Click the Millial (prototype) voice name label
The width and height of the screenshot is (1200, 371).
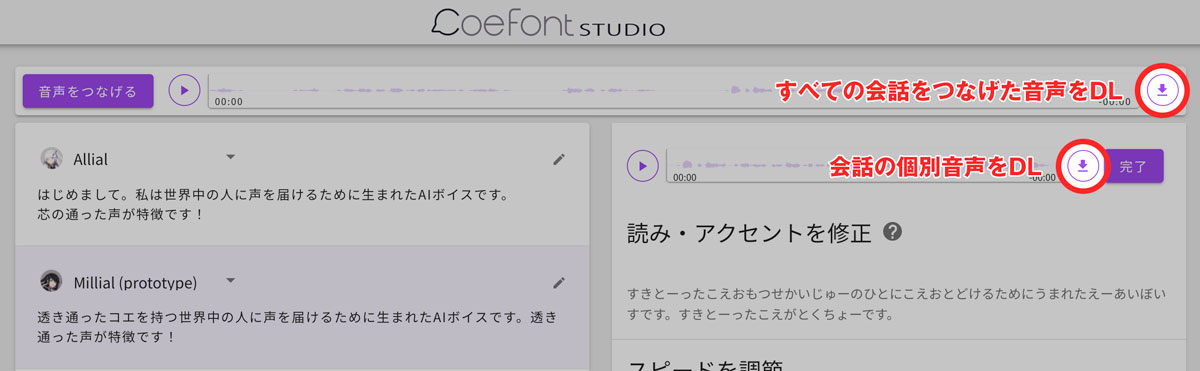(135, 283)
